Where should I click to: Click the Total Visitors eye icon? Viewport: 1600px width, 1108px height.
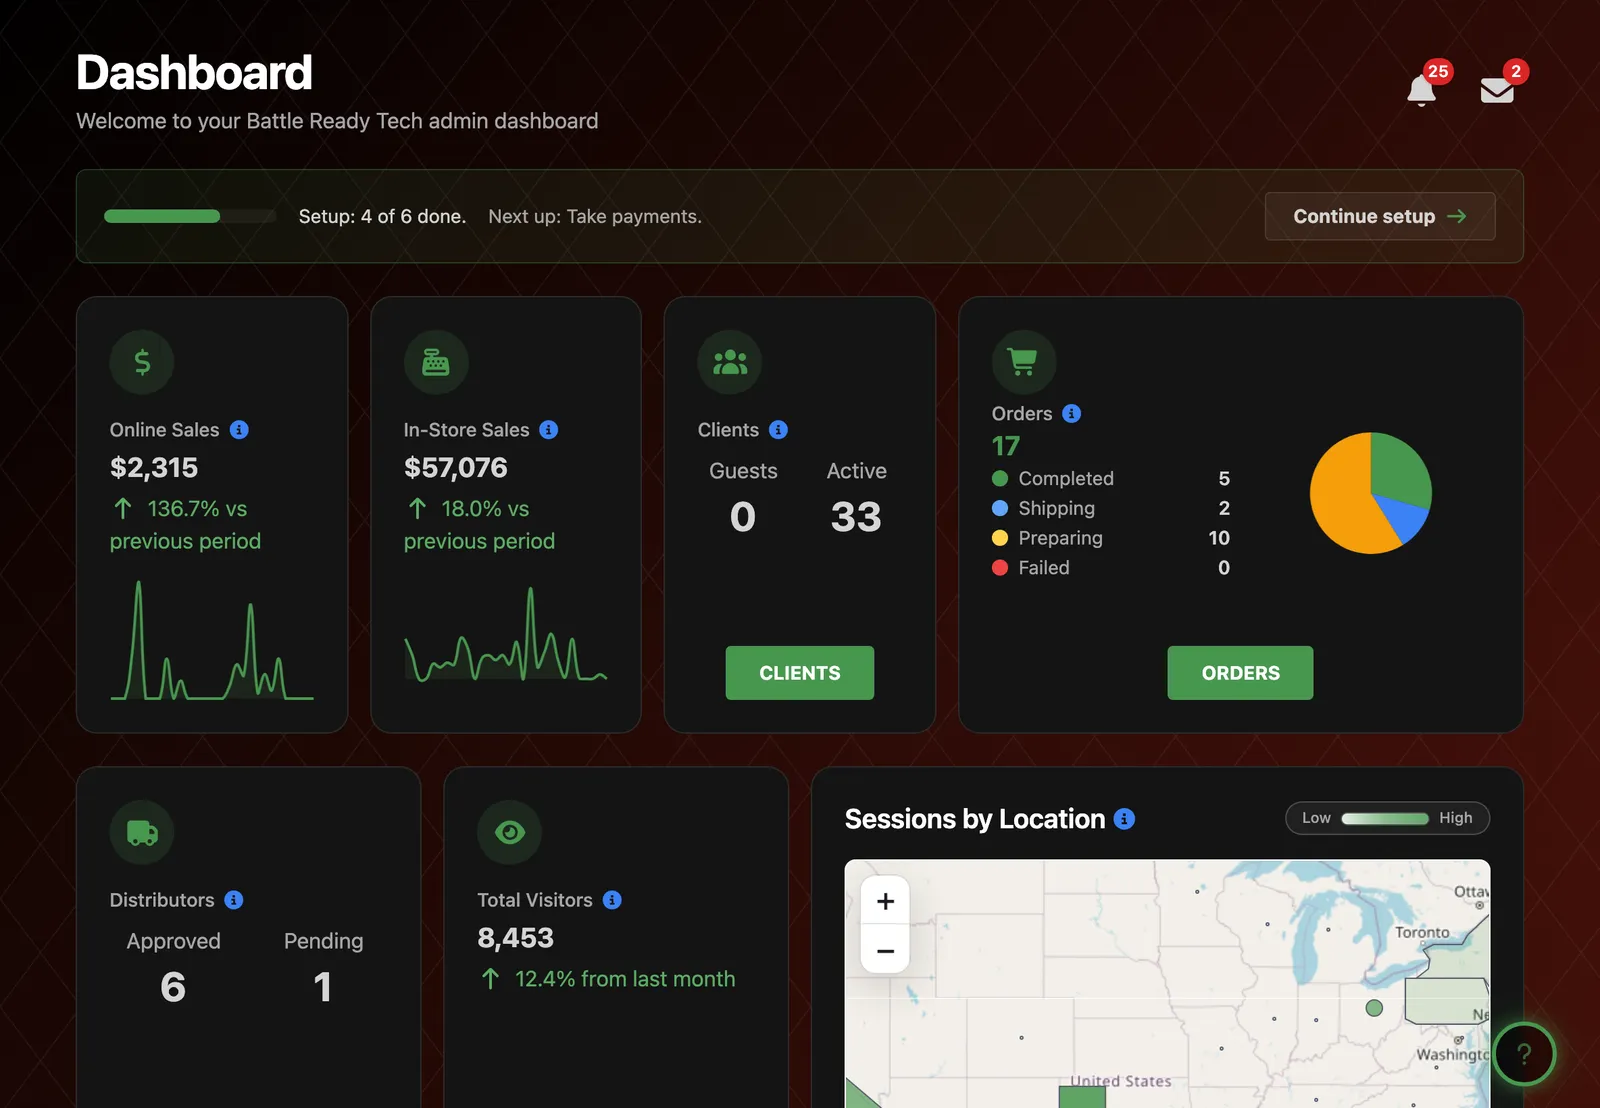point(509,832)
